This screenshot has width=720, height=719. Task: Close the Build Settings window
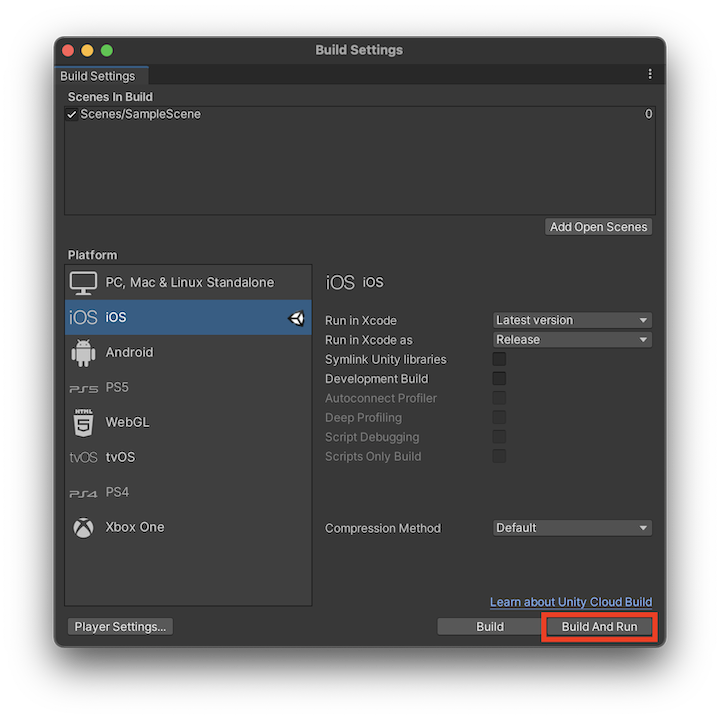(x=68, y=50)
